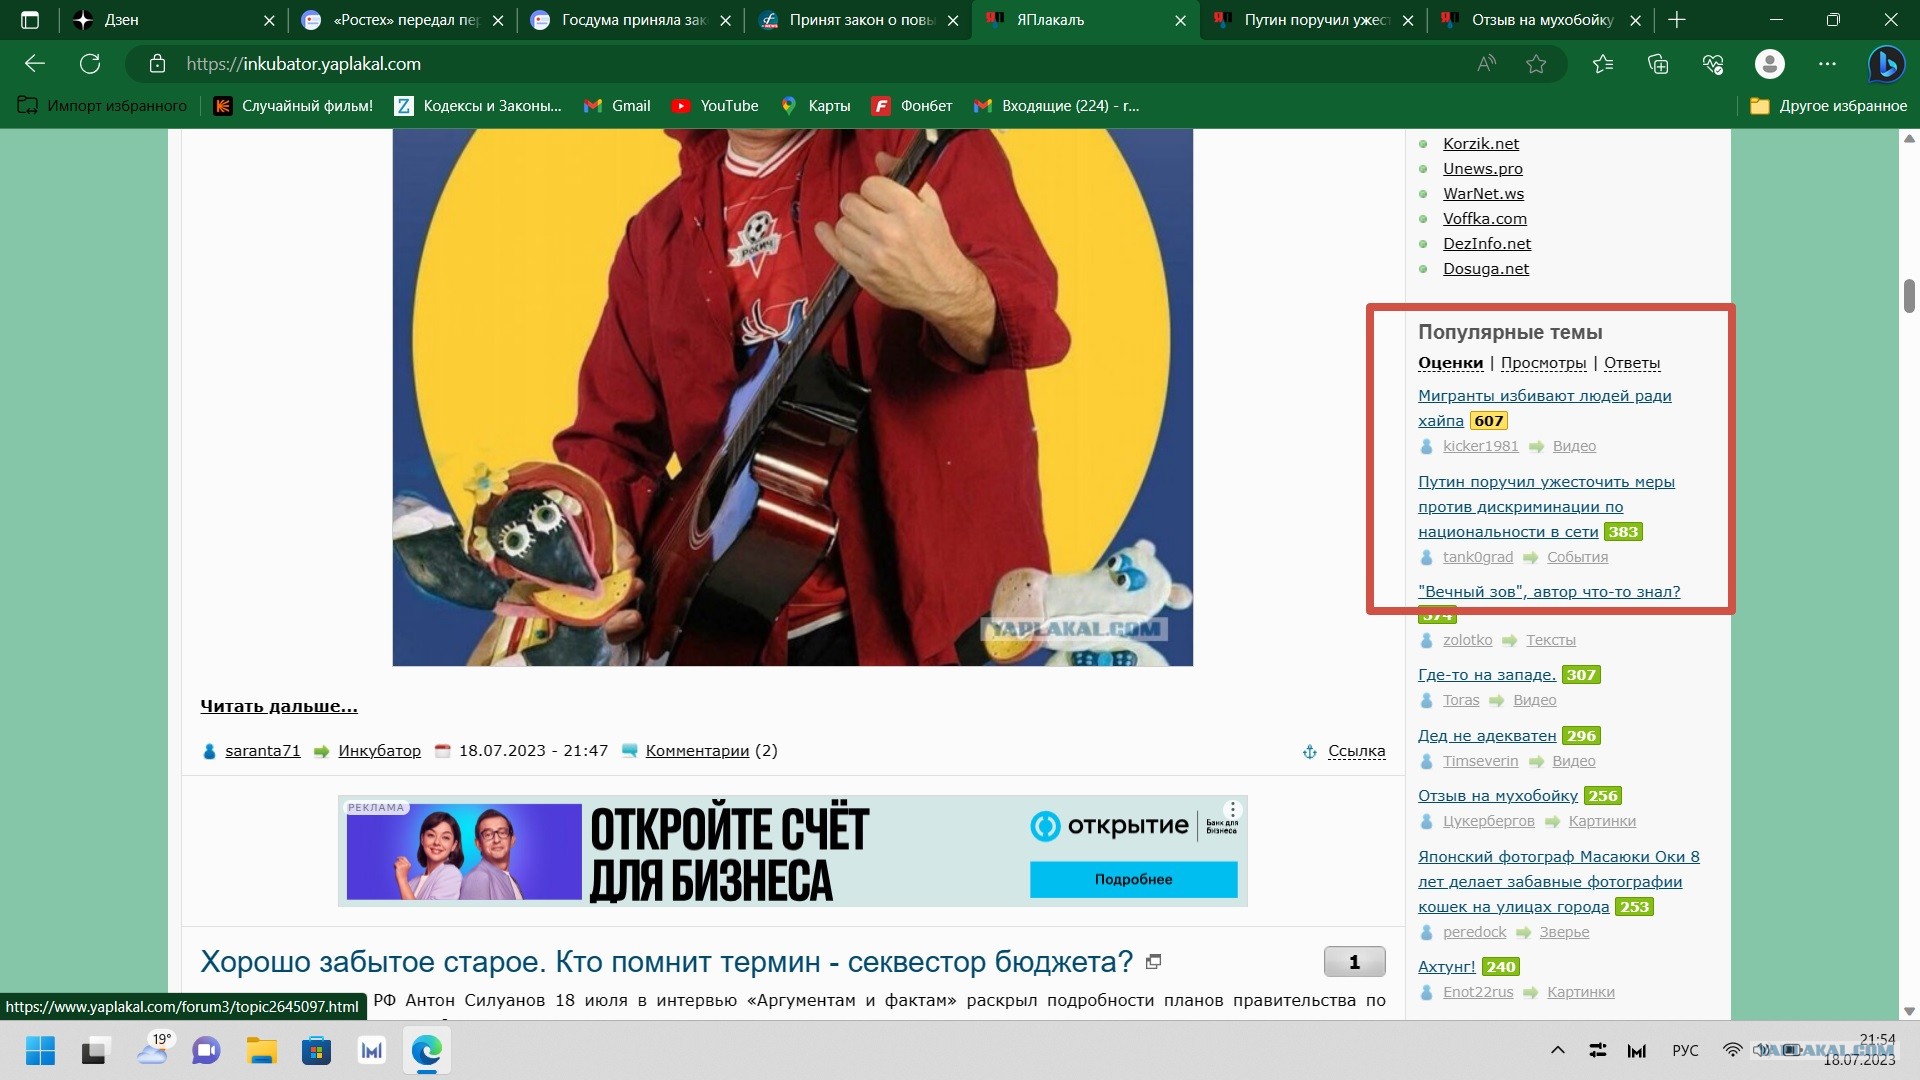Screen dimensions: 1920x1080
Task: Open ad options three-dot menu
Action: click(1233, 808)
